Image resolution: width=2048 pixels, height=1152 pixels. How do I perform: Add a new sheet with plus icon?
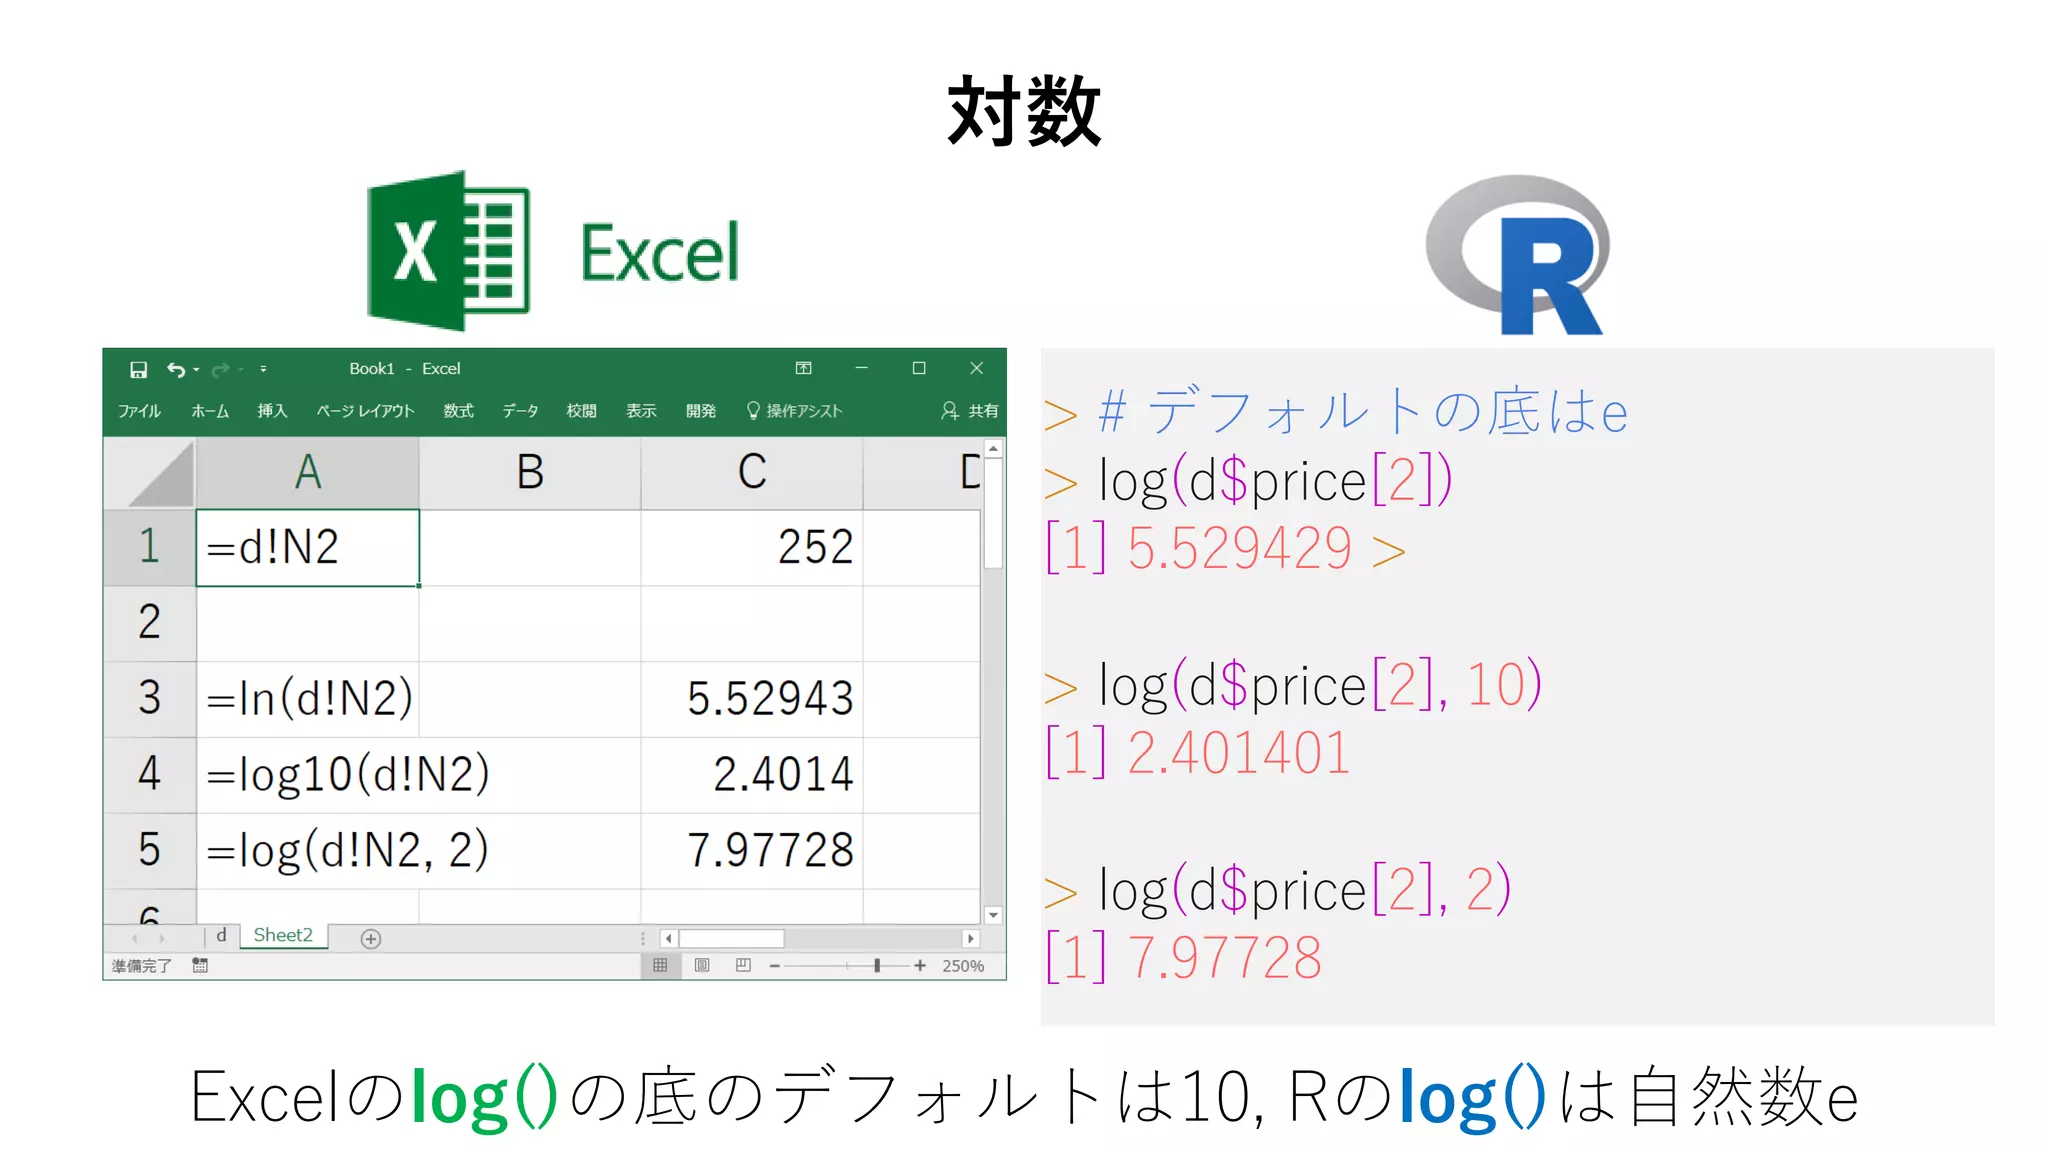[x=371, y=939]
